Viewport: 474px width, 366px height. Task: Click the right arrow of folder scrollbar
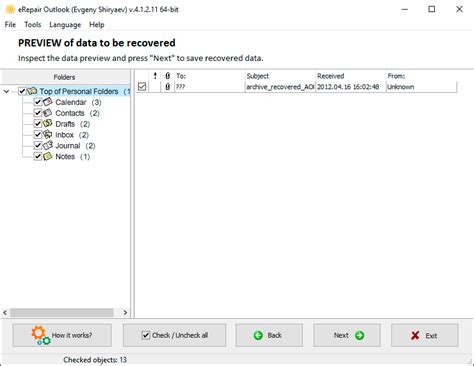coord(125,312)
